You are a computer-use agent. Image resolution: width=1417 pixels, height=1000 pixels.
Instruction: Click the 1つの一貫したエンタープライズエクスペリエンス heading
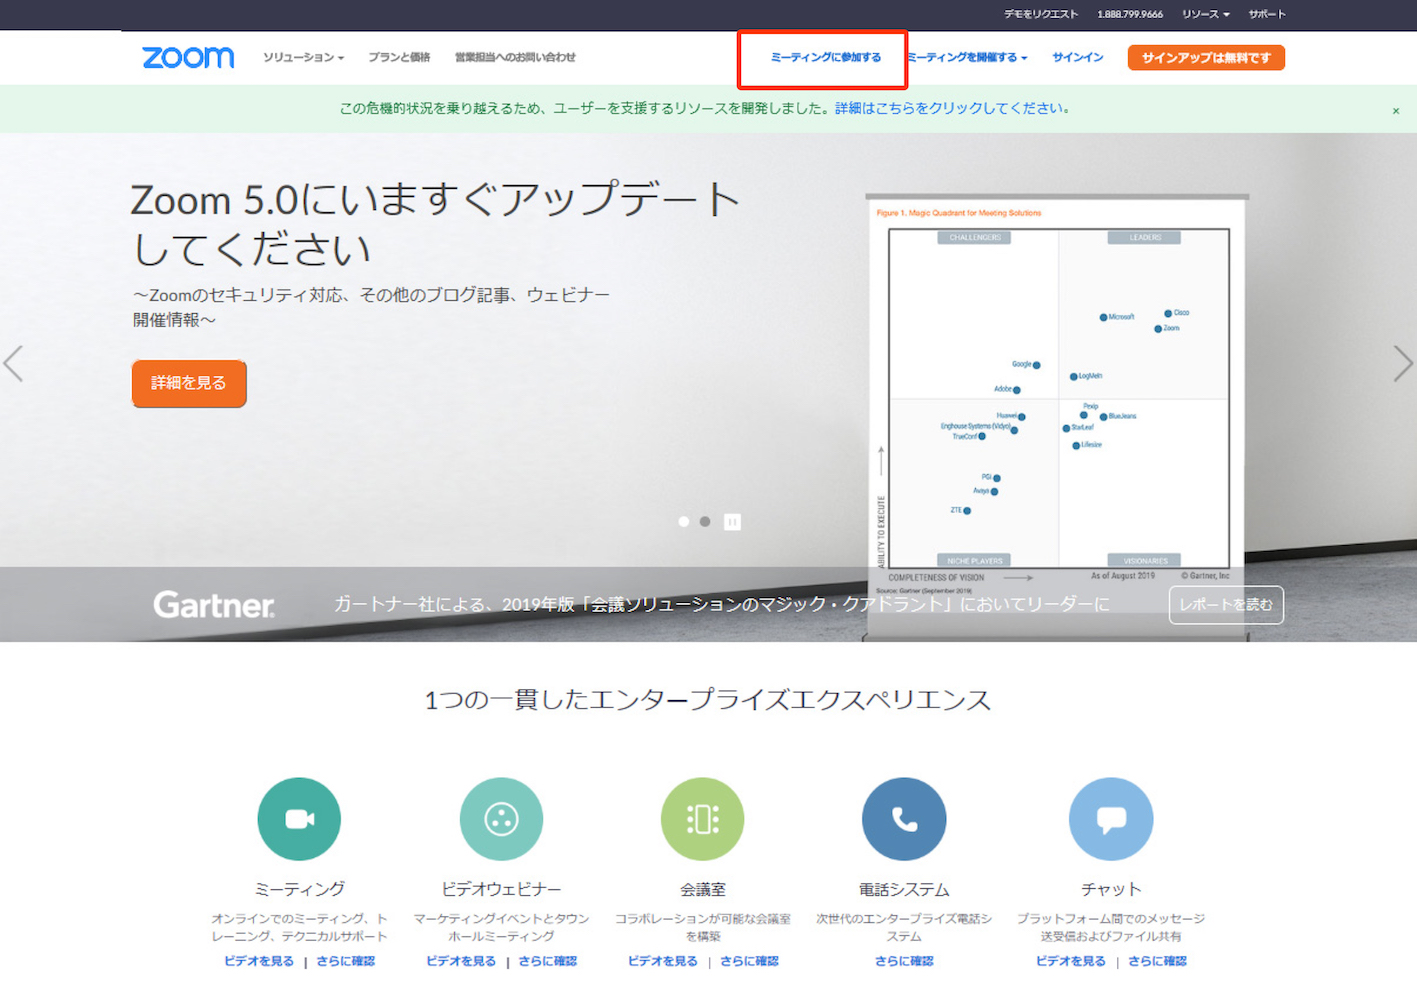pos(708,699)
